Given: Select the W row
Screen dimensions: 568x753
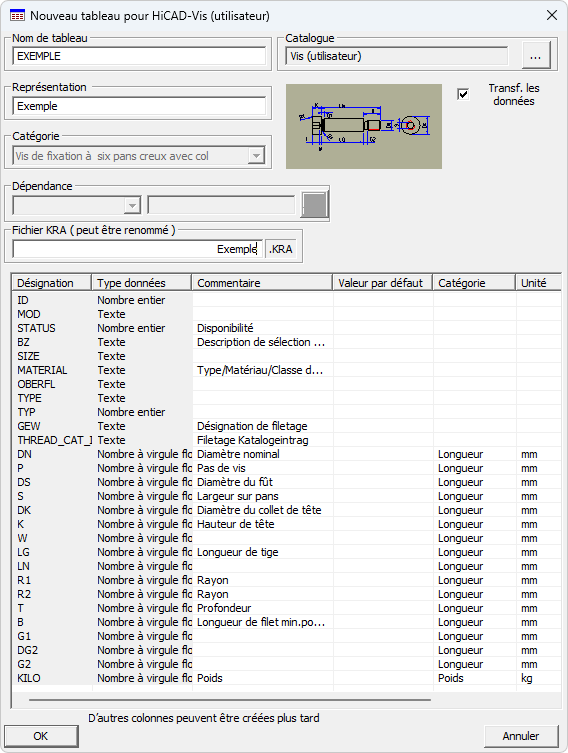Looking at the screenshot, I should coord(287,538).
